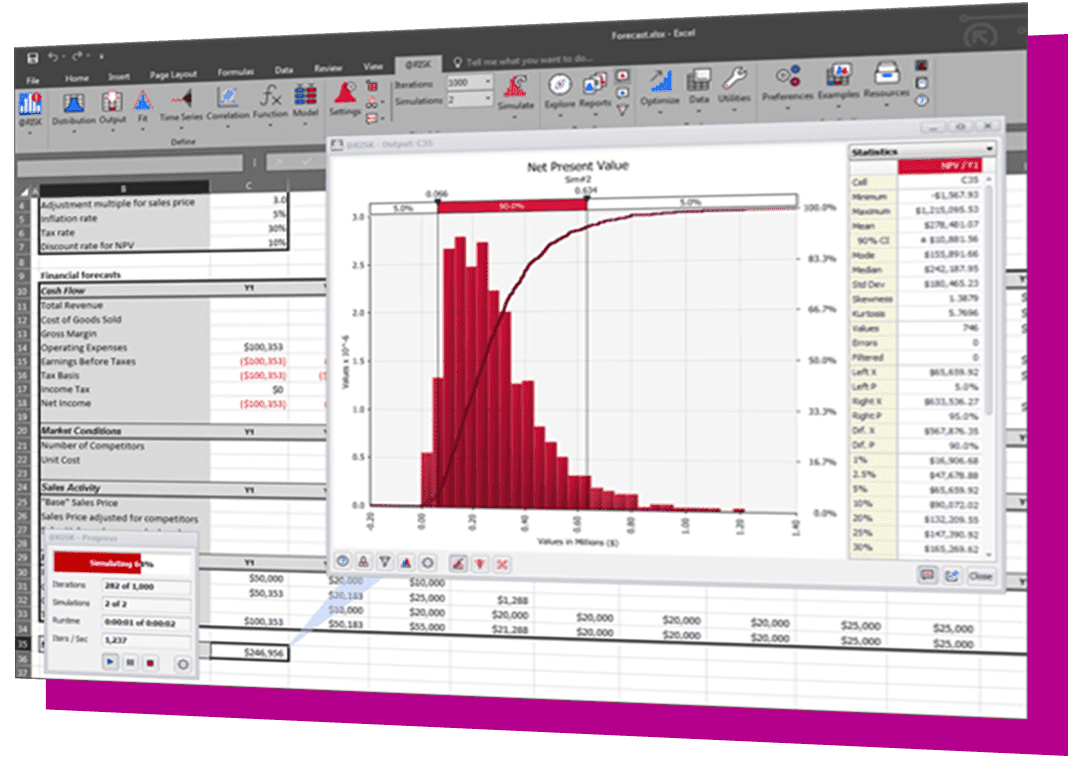The width and height of the screenshot is (1068, 783).
Task: Click the play button in Progress window
Action: click(x=110, y=661)
